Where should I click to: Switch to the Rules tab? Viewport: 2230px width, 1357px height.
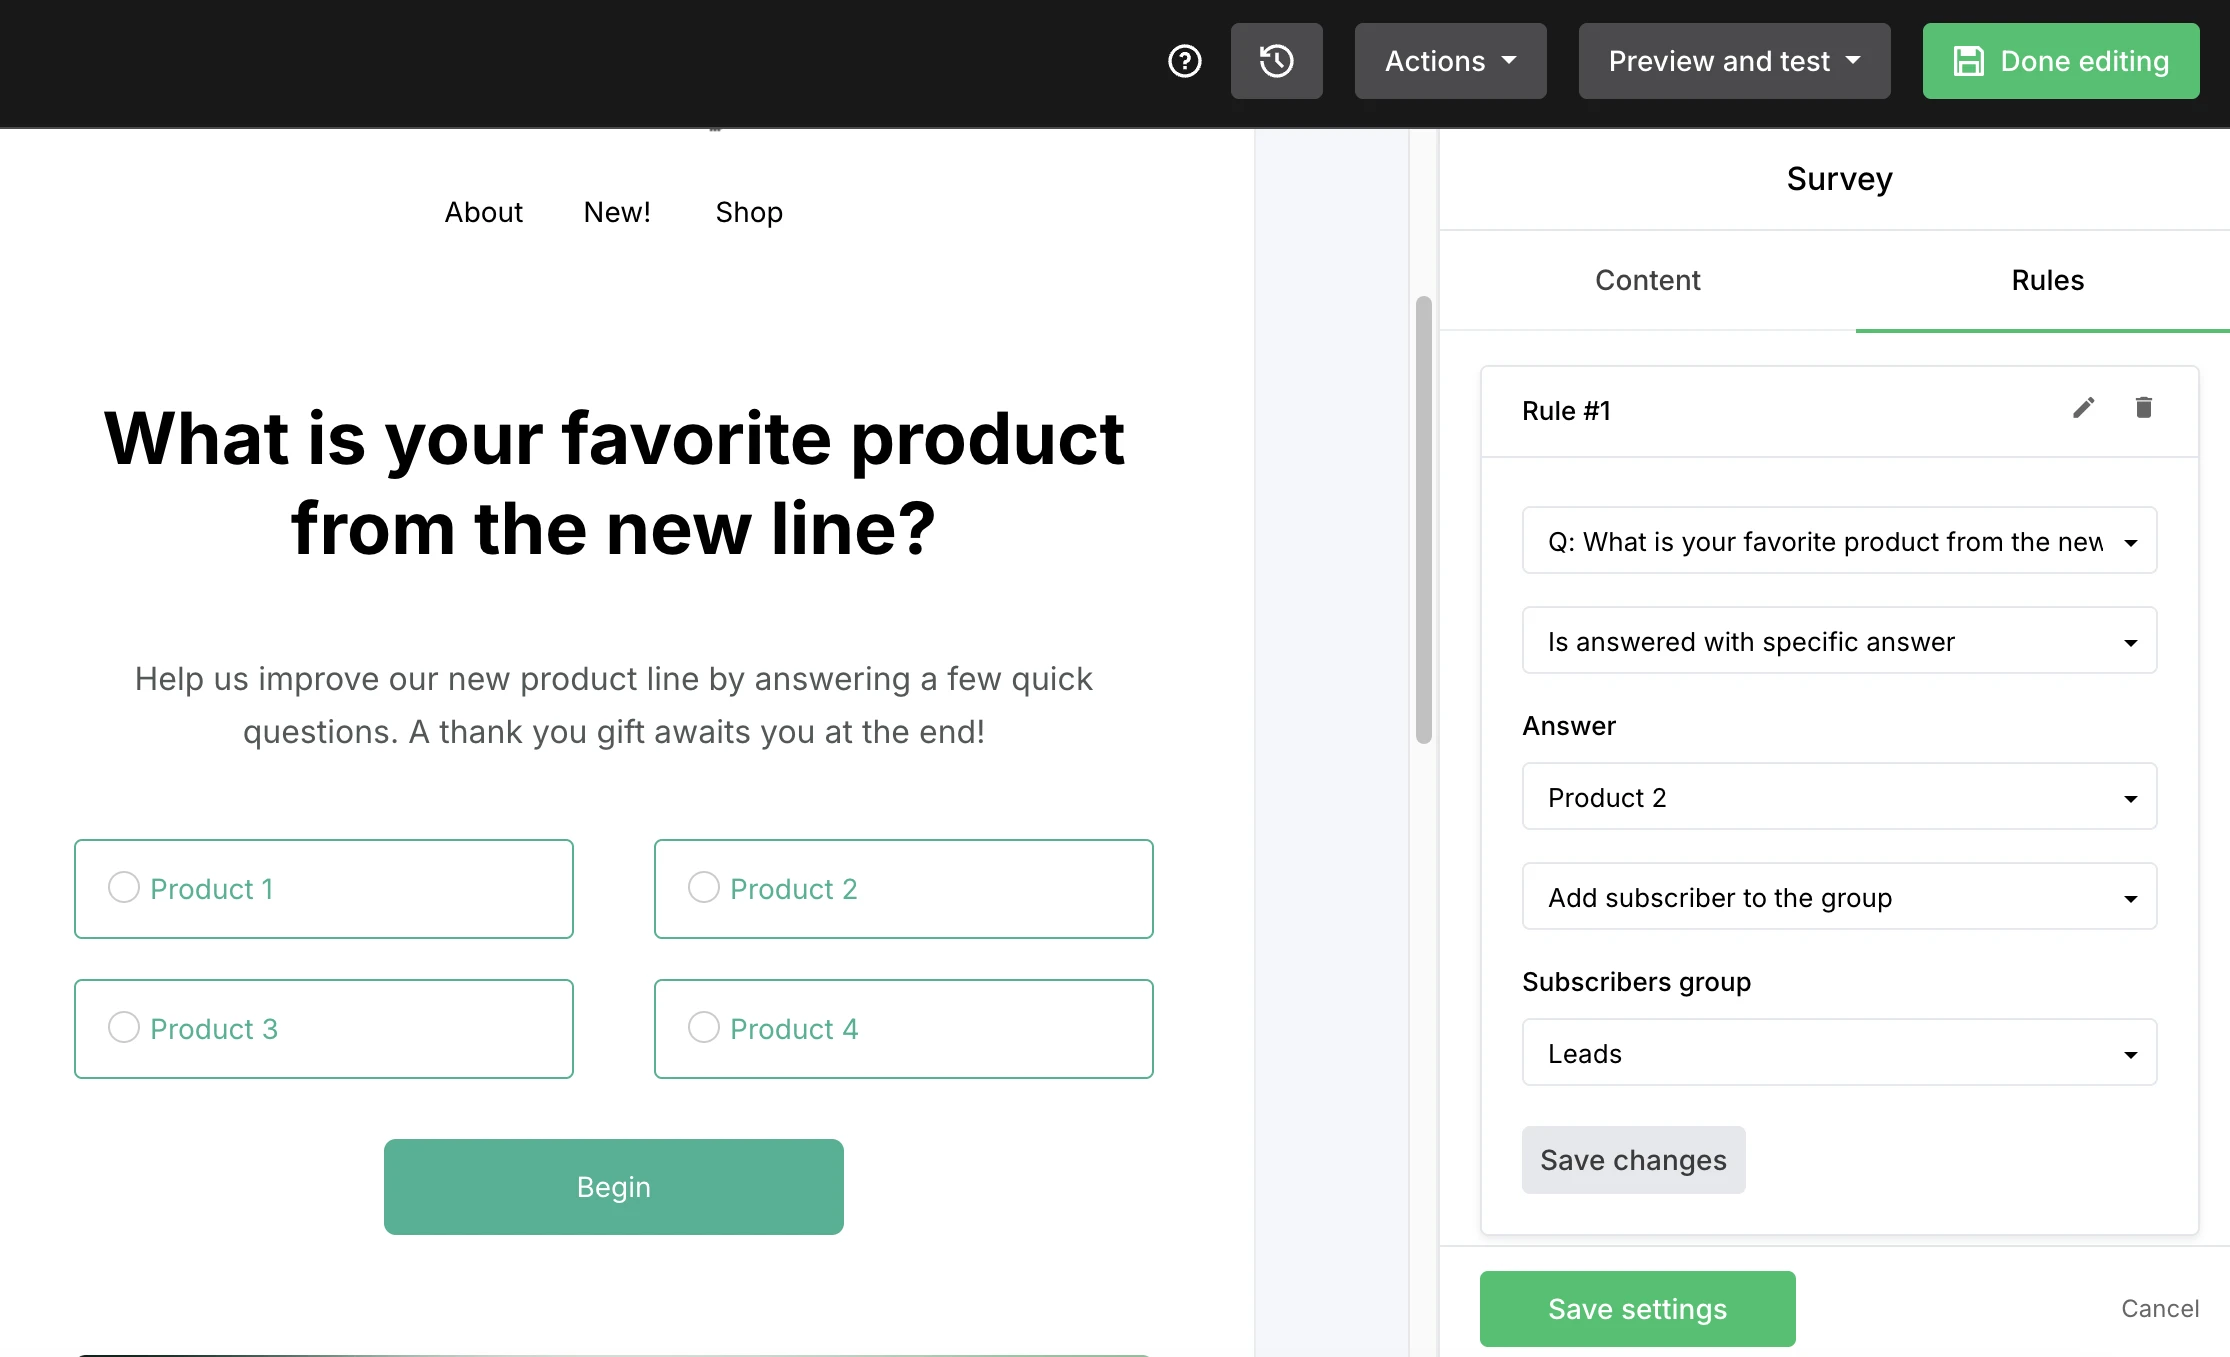pyautogui.click(x=2047, y=280)
